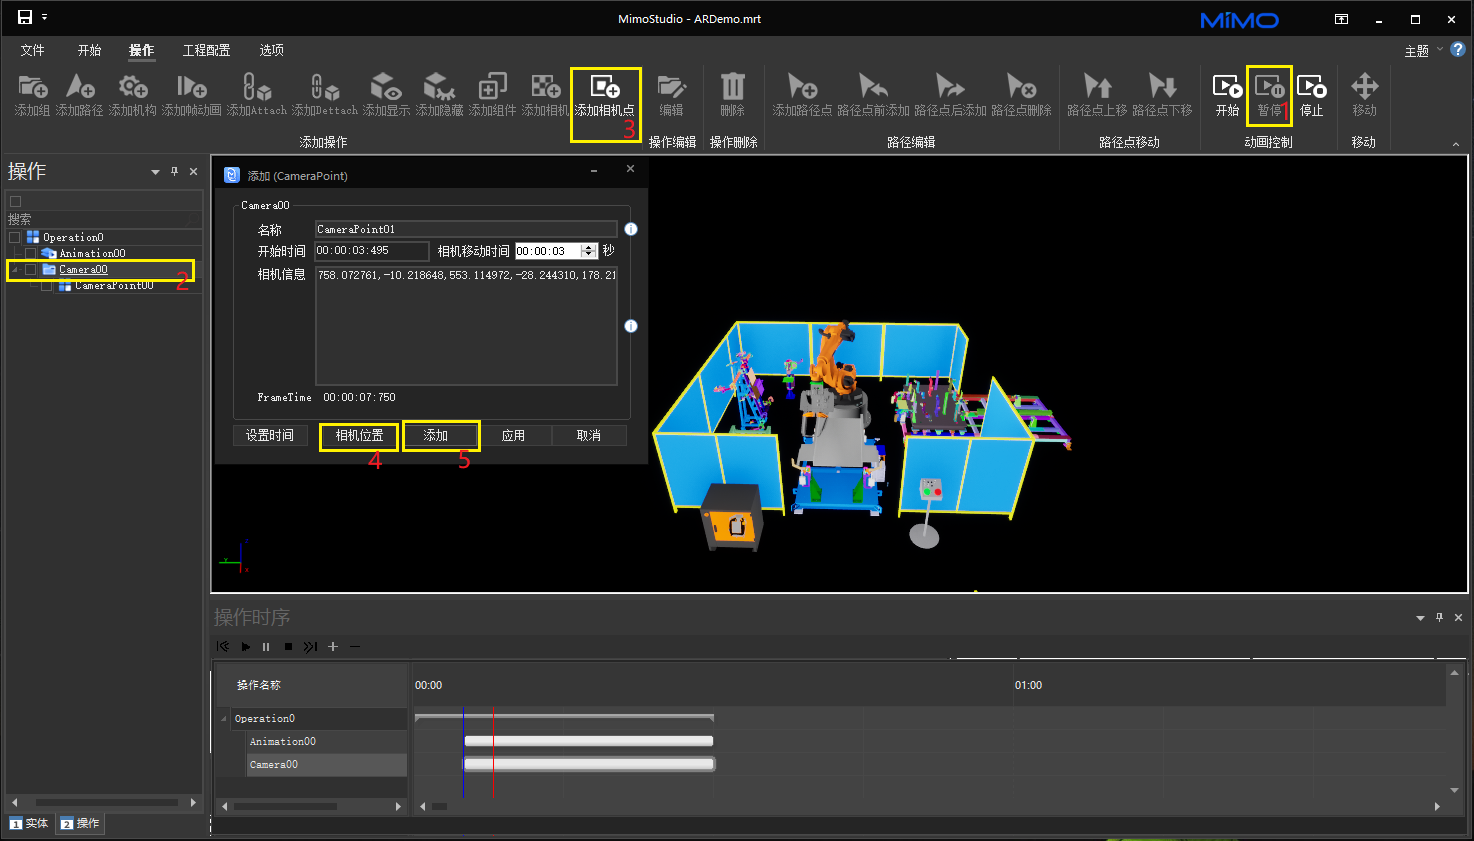1474x841 pixels.
Task: Tick the Animation00 checkbox in the tree
Action: pyautogui.click(x=31, y=254)
